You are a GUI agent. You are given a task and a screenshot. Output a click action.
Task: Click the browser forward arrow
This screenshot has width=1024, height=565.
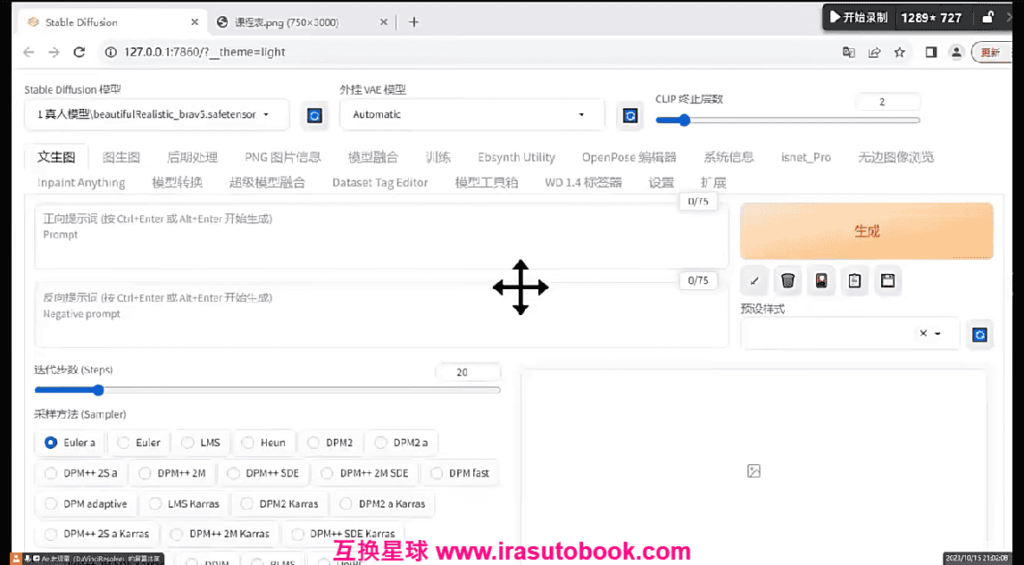54,52
